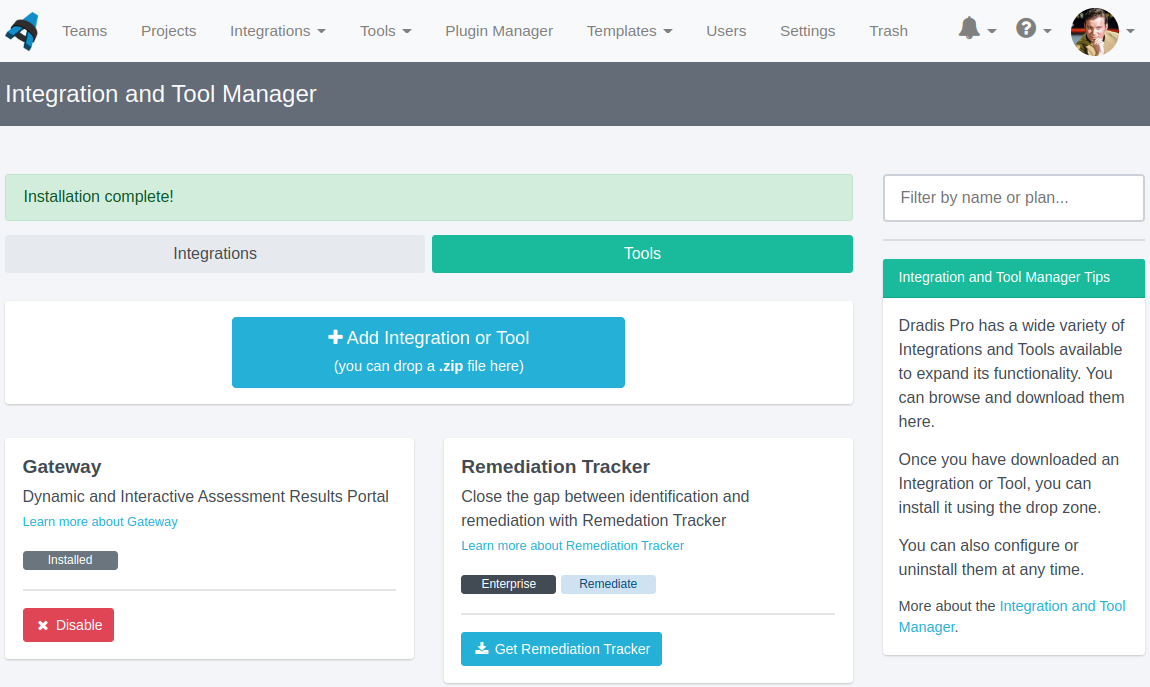Image resolution: width=1150 pixels, height=687 pixels.
Task: Open Learn more about Remediation Tracker link
Action: tap(572, 545)
